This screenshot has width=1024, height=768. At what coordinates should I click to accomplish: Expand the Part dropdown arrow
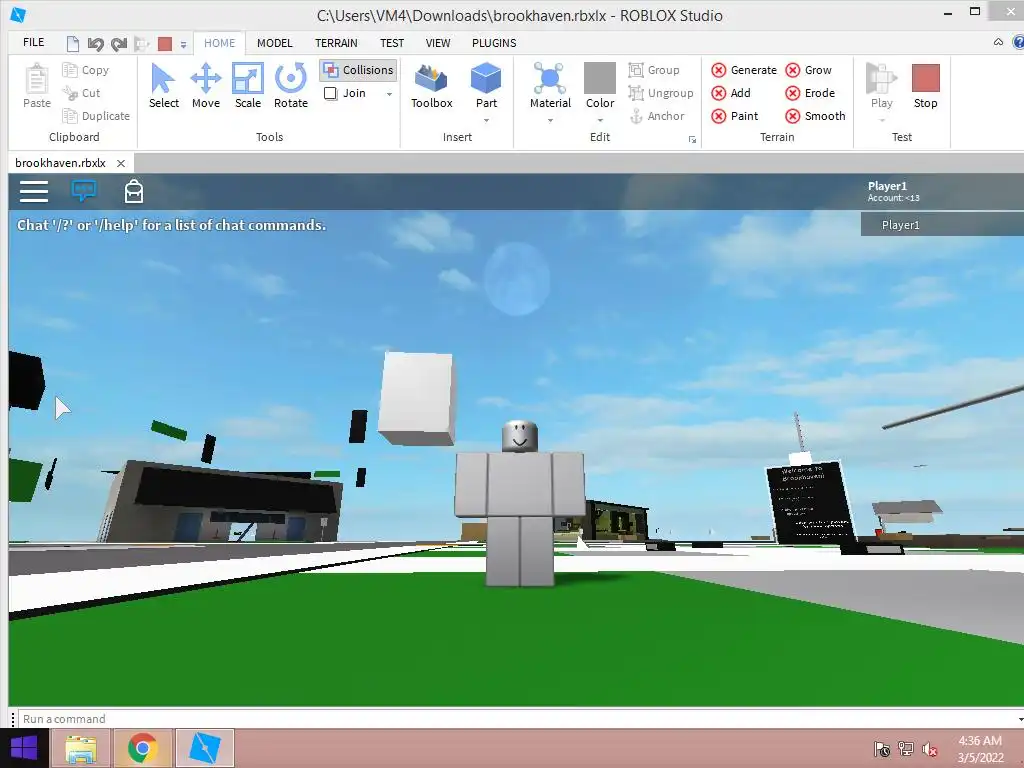tap(486, 120)
